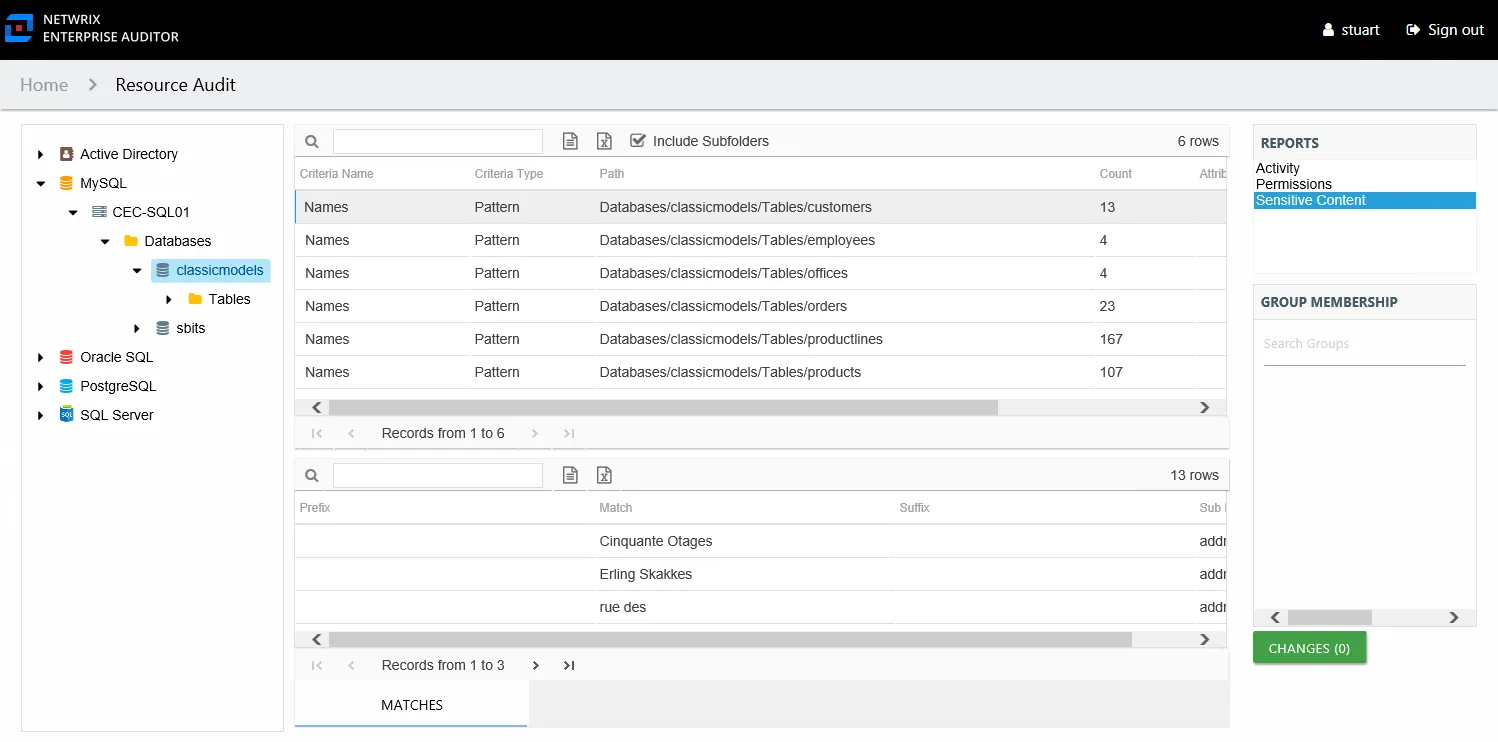This screenshot has height=742, width=1498.
Task: Click the Active Directory node icon
Action: tap(66, 154)
